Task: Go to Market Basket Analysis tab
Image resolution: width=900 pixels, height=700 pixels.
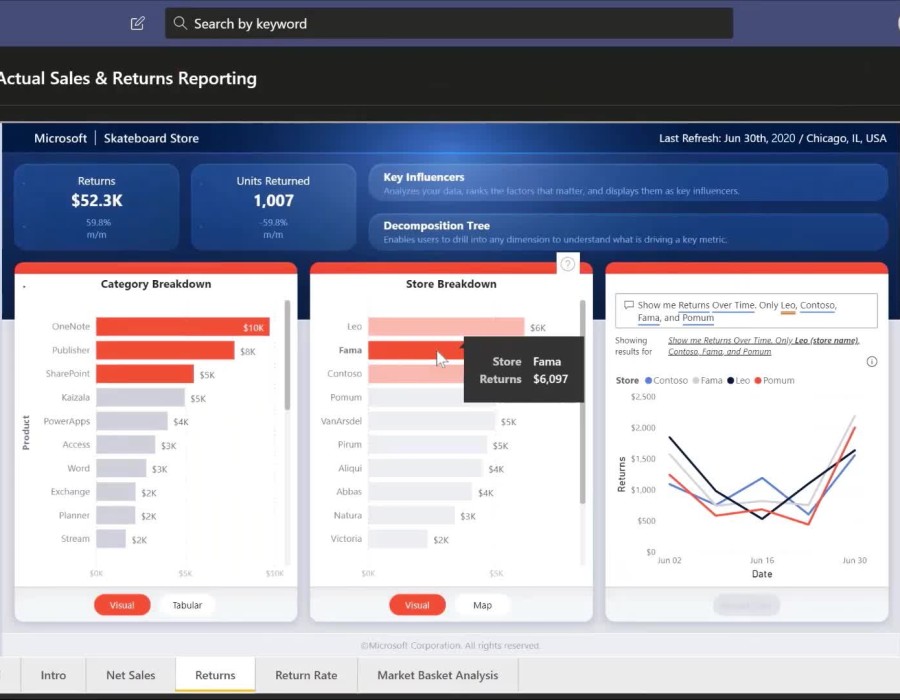Action: (x=437, y=675)
